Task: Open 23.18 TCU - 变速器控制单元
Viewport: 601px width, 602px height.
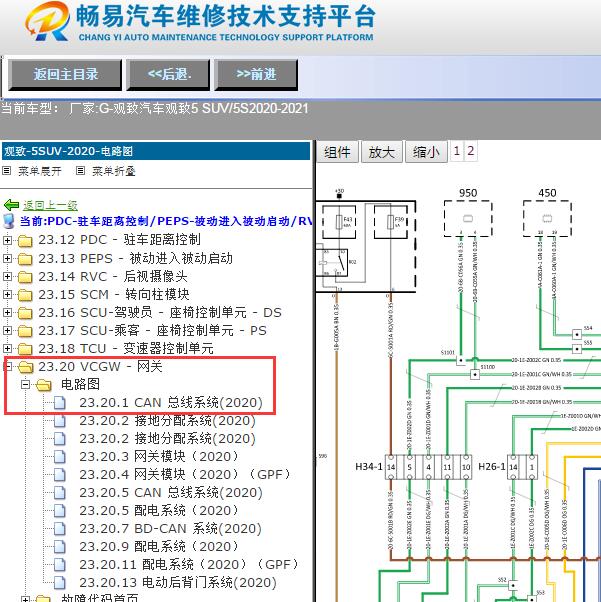Action: (126, 349)
